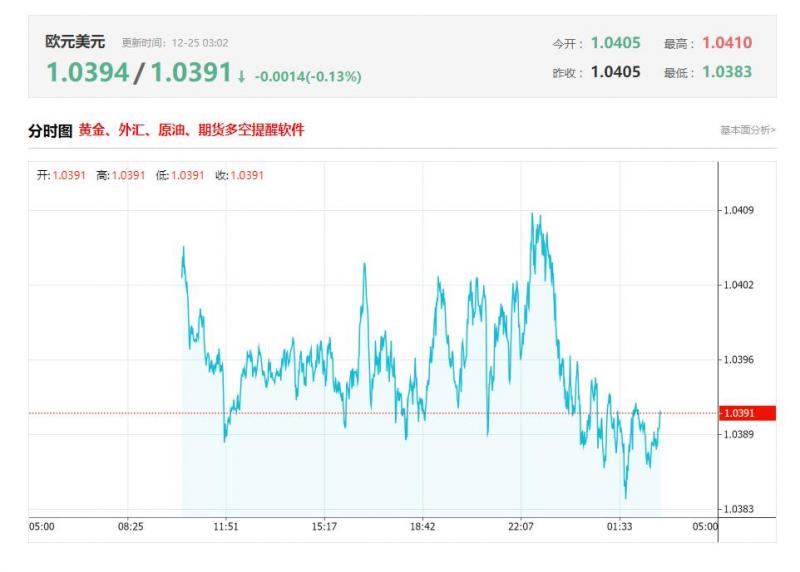The image size is (800, 572).
Task: Click the 欧元美元 title
Action: pos(75,42)
